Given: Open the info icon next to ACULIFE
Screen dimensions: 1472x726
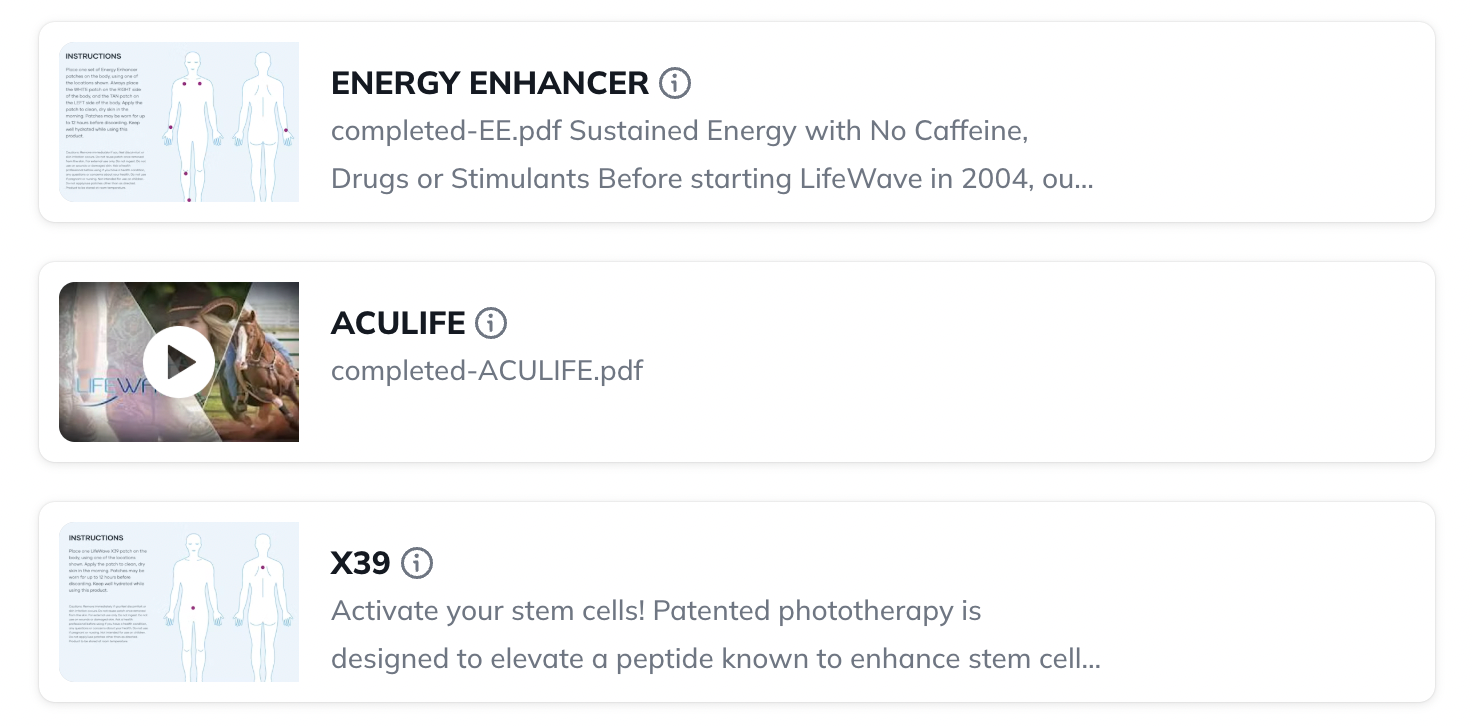Looking at the screenshot, I should (491, 323).
